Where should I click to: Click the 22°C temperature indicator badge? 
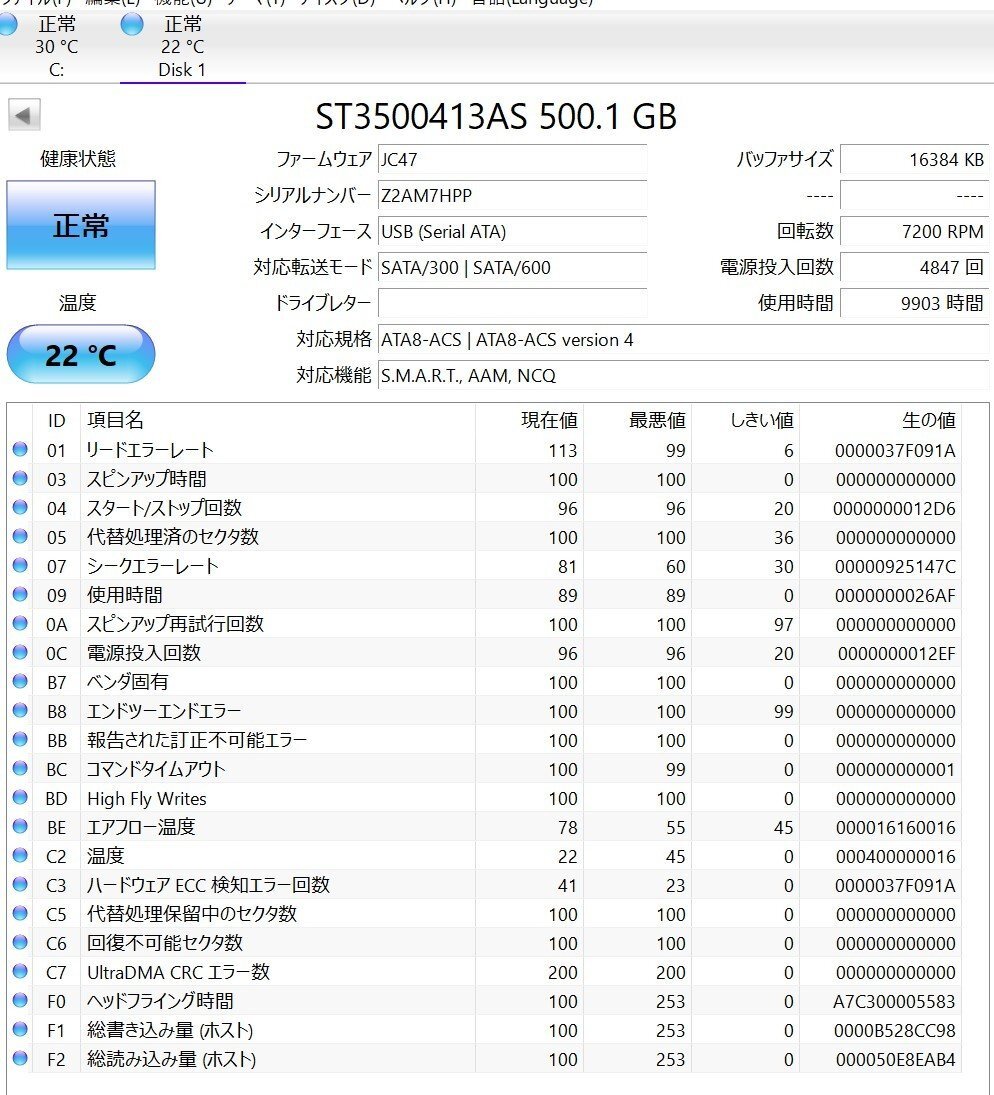80,353
